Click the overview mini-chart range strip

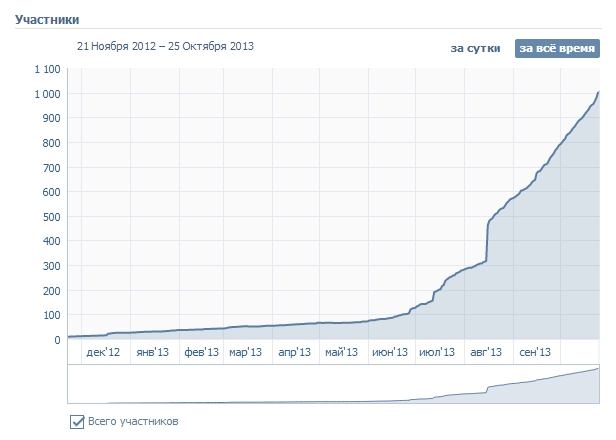(333, 385)
